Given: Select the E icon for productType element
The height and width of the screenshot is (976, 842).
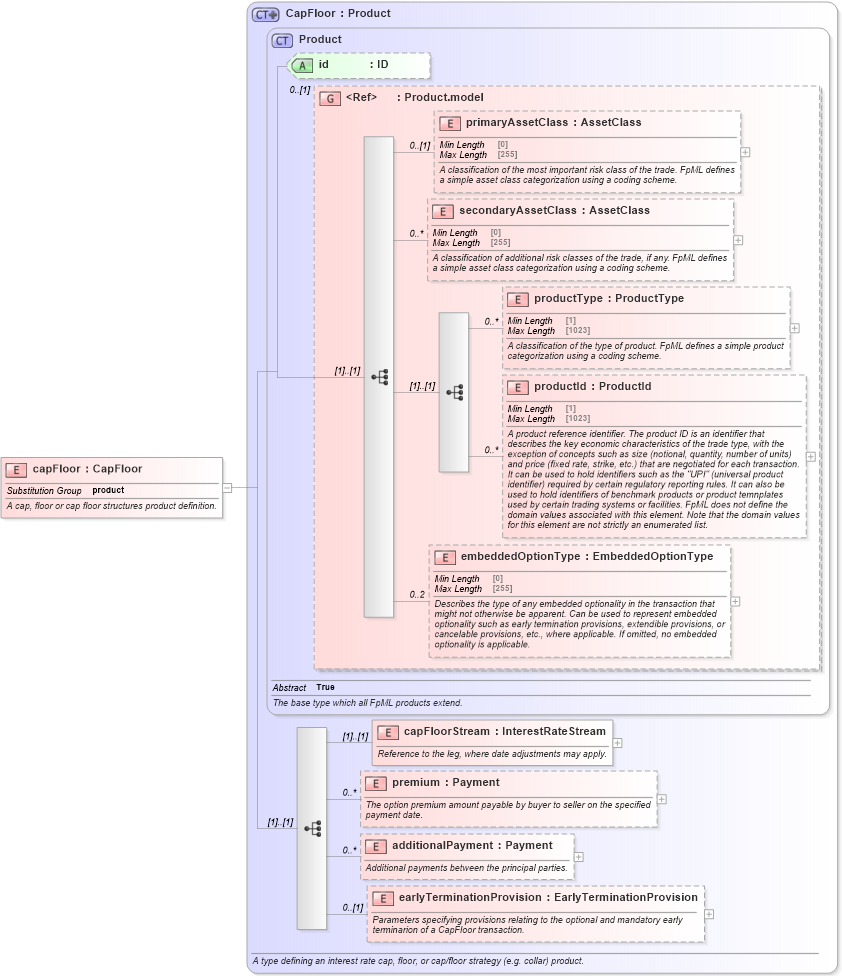Looking at the screenshot, I should (518, 298).
